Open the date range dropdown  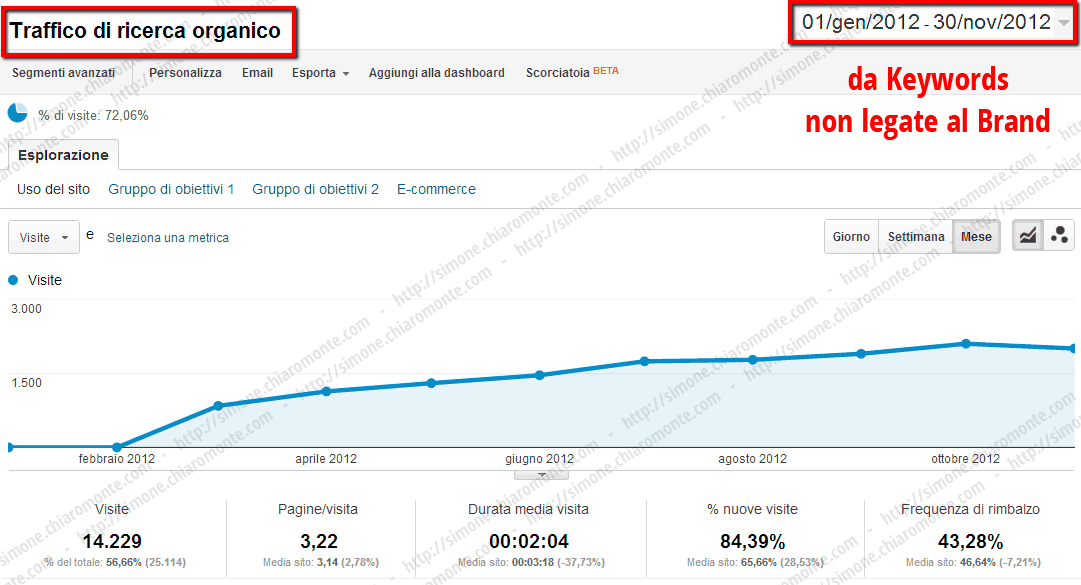tap(934, 22)
